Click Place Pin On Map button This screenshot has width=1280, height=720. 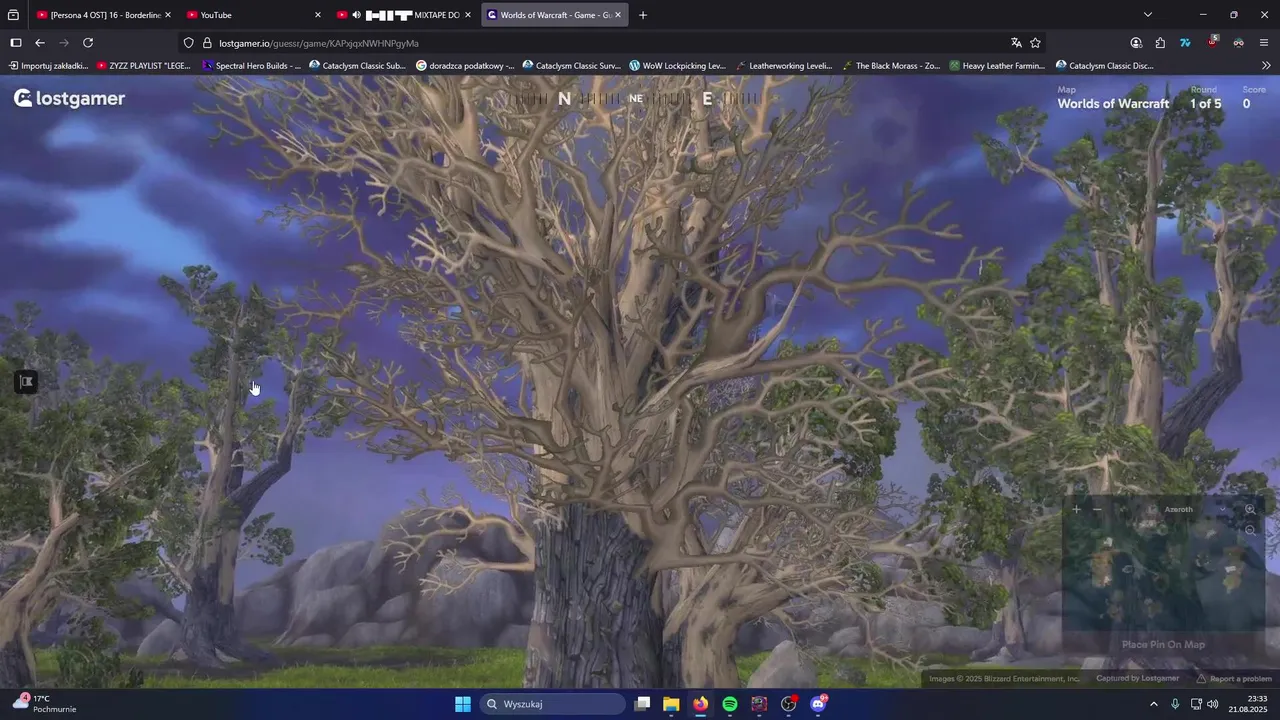[x=1163, y=645]
